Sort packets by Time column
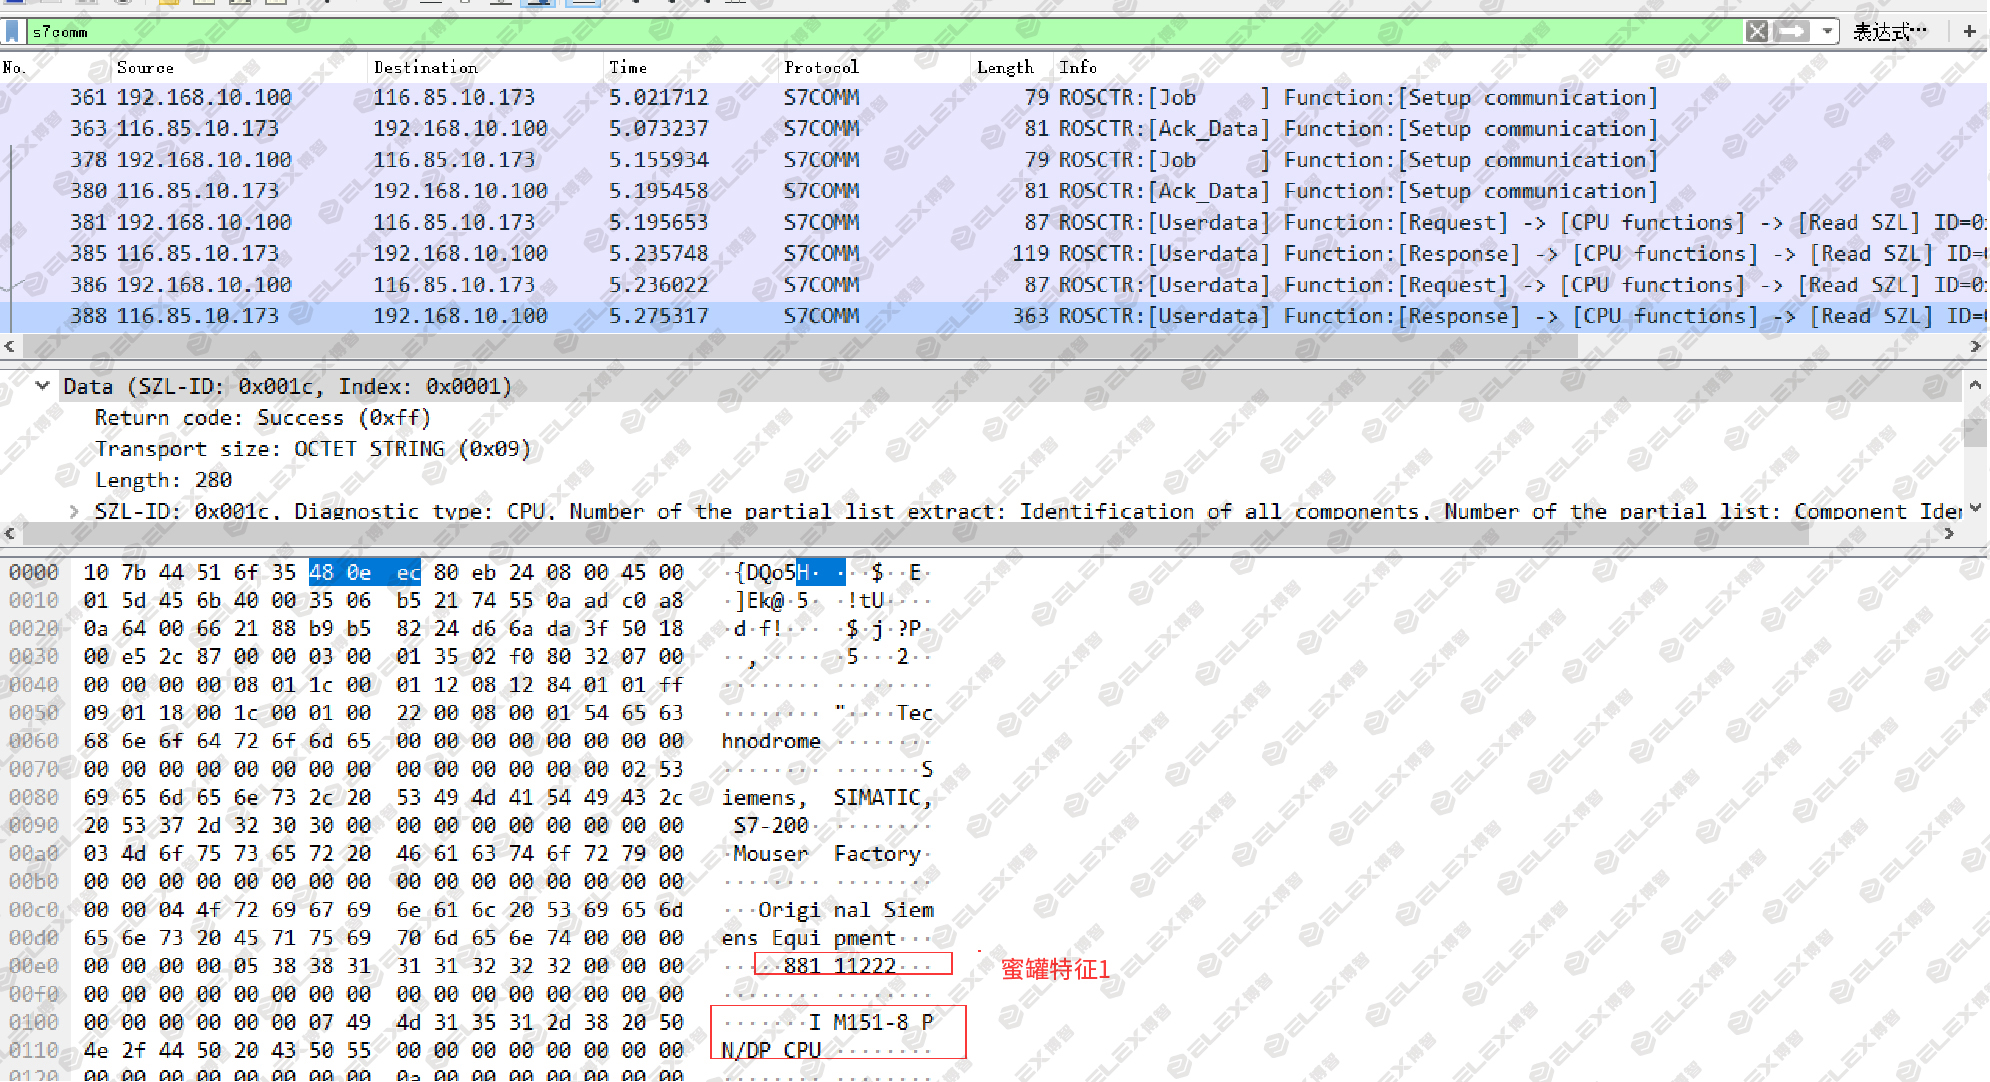Screen dimensions: 1990x1082 tap(628, 67)
